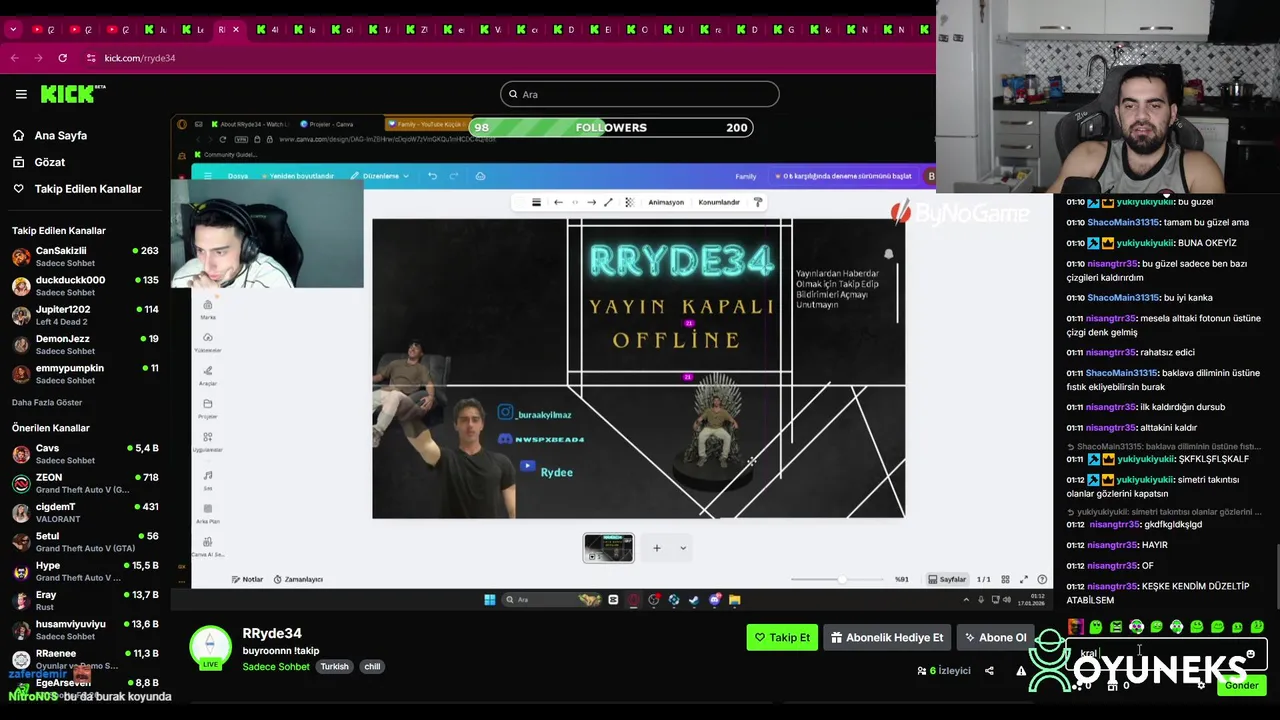
Task: Expand Canva add page options chevron
Action: (683, 548)
